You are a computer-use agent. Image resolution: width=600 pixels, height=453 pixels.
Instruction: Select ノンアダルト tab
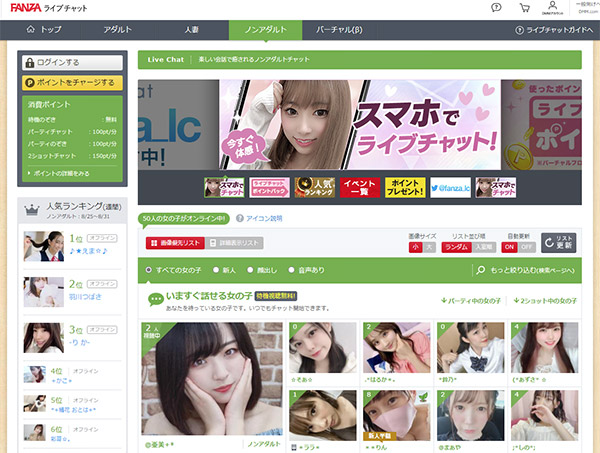click(x=266, y=30)
